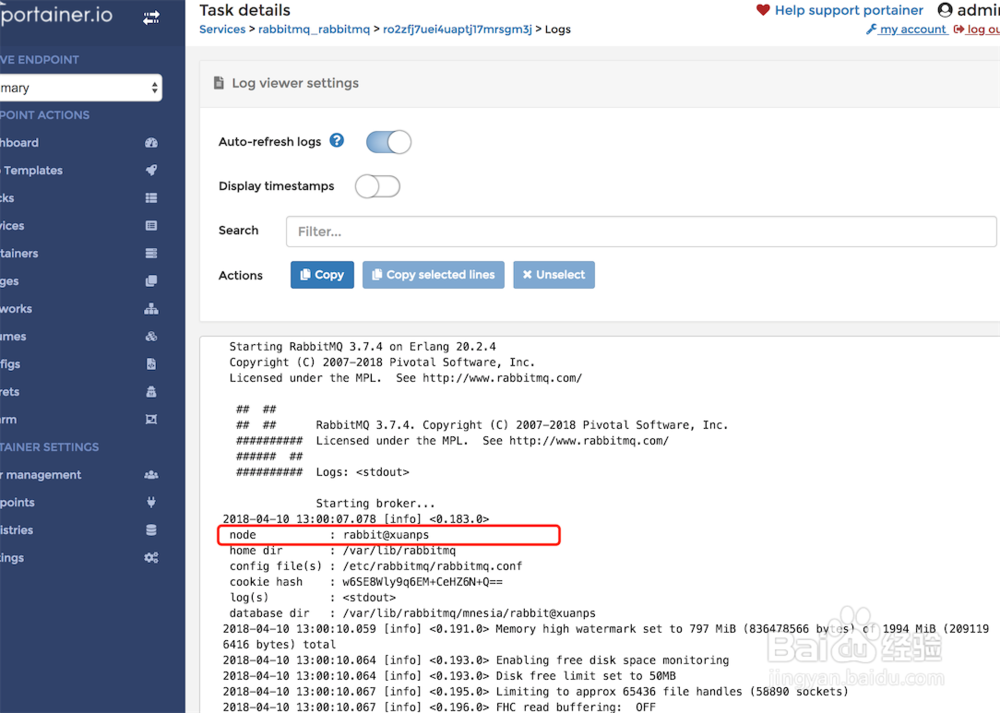
Task: Disable the Auto-refresh logs switch
Action: (388, 142)
